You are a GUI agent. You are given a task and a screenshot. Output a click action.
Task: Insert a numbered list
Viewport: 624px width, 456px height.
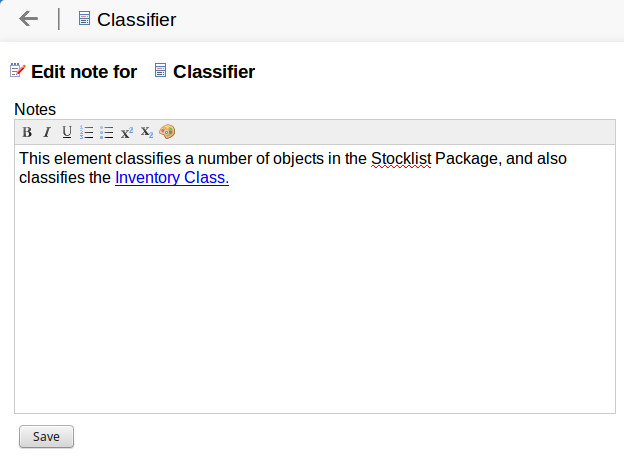[87, 132]
